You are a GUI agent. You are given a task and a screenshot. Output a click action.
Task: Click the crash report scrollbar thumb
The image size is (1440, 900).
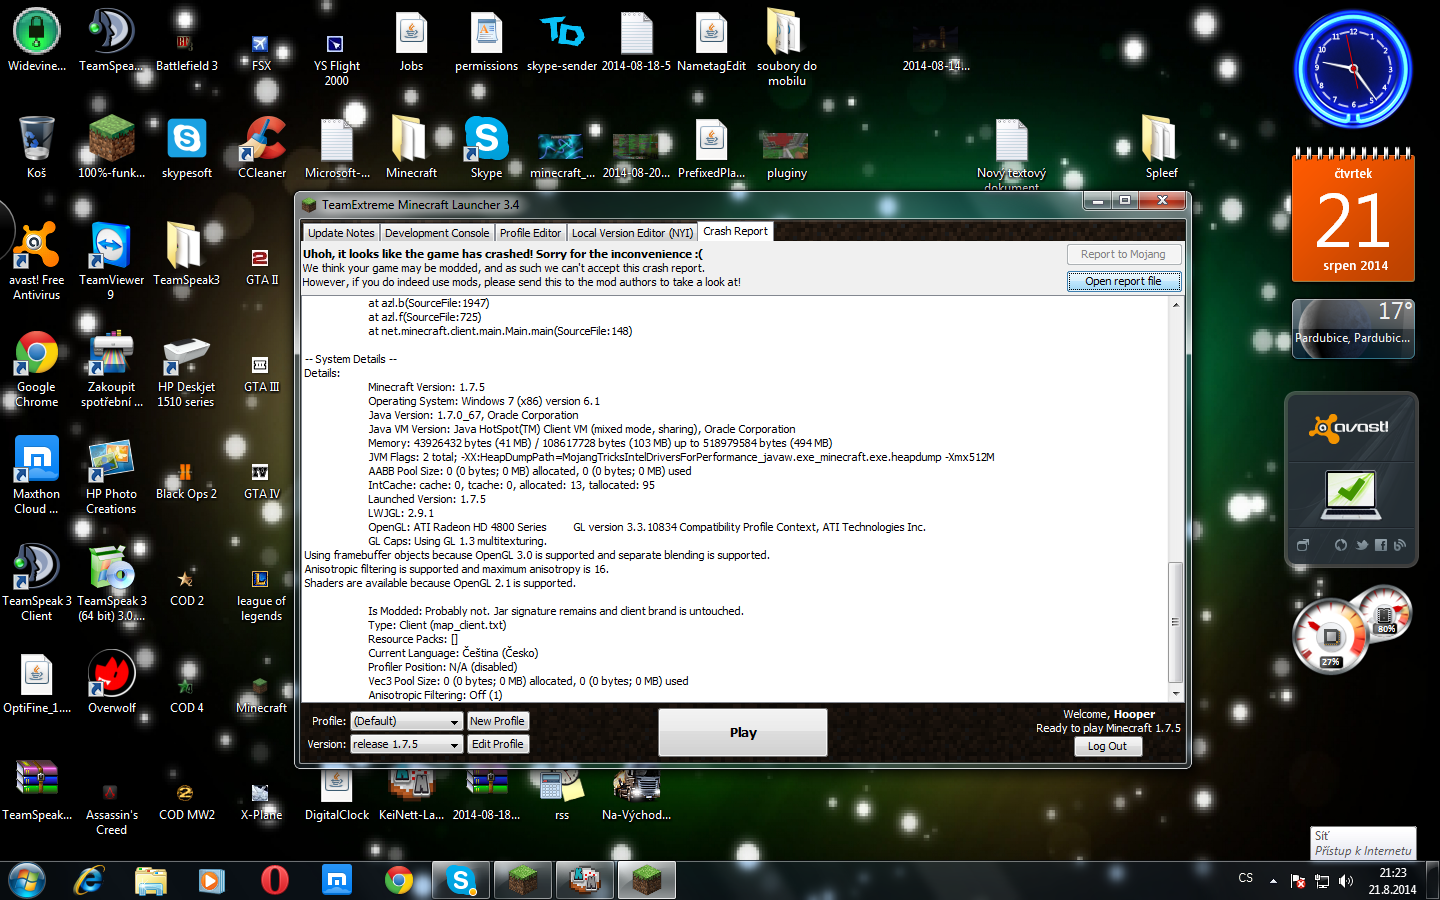pos(1175,622)
